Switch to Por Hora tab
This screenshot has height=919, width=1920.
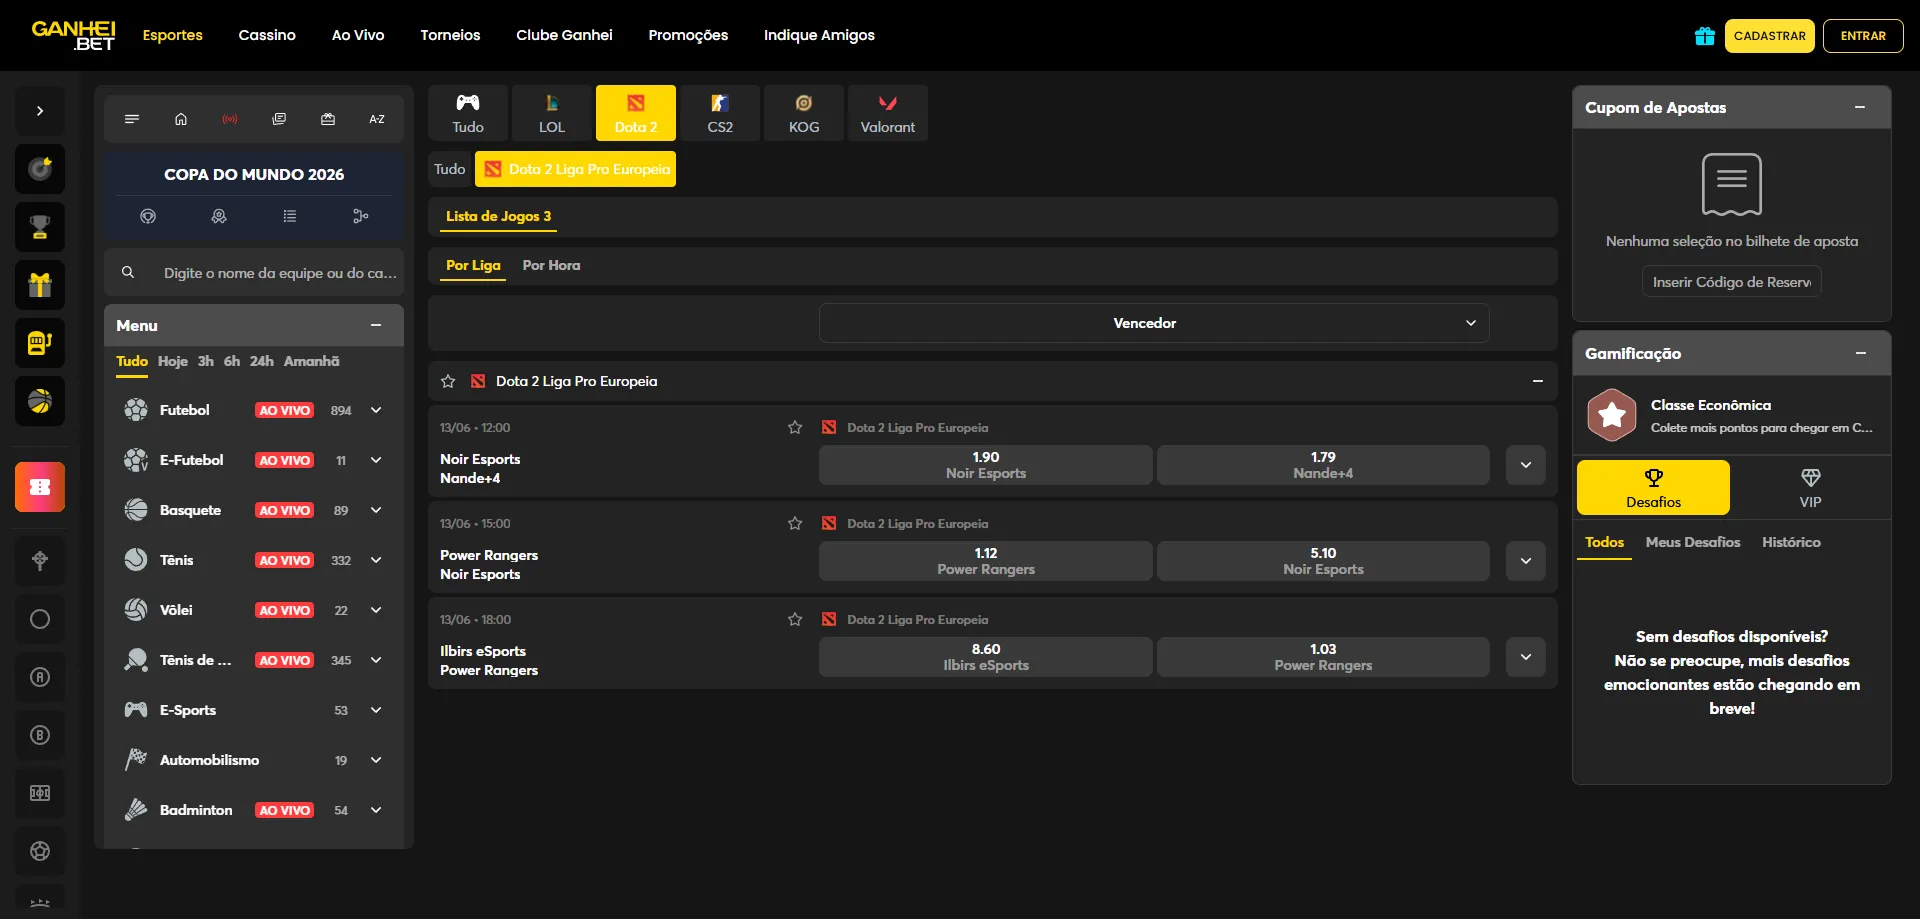[551, 265]
